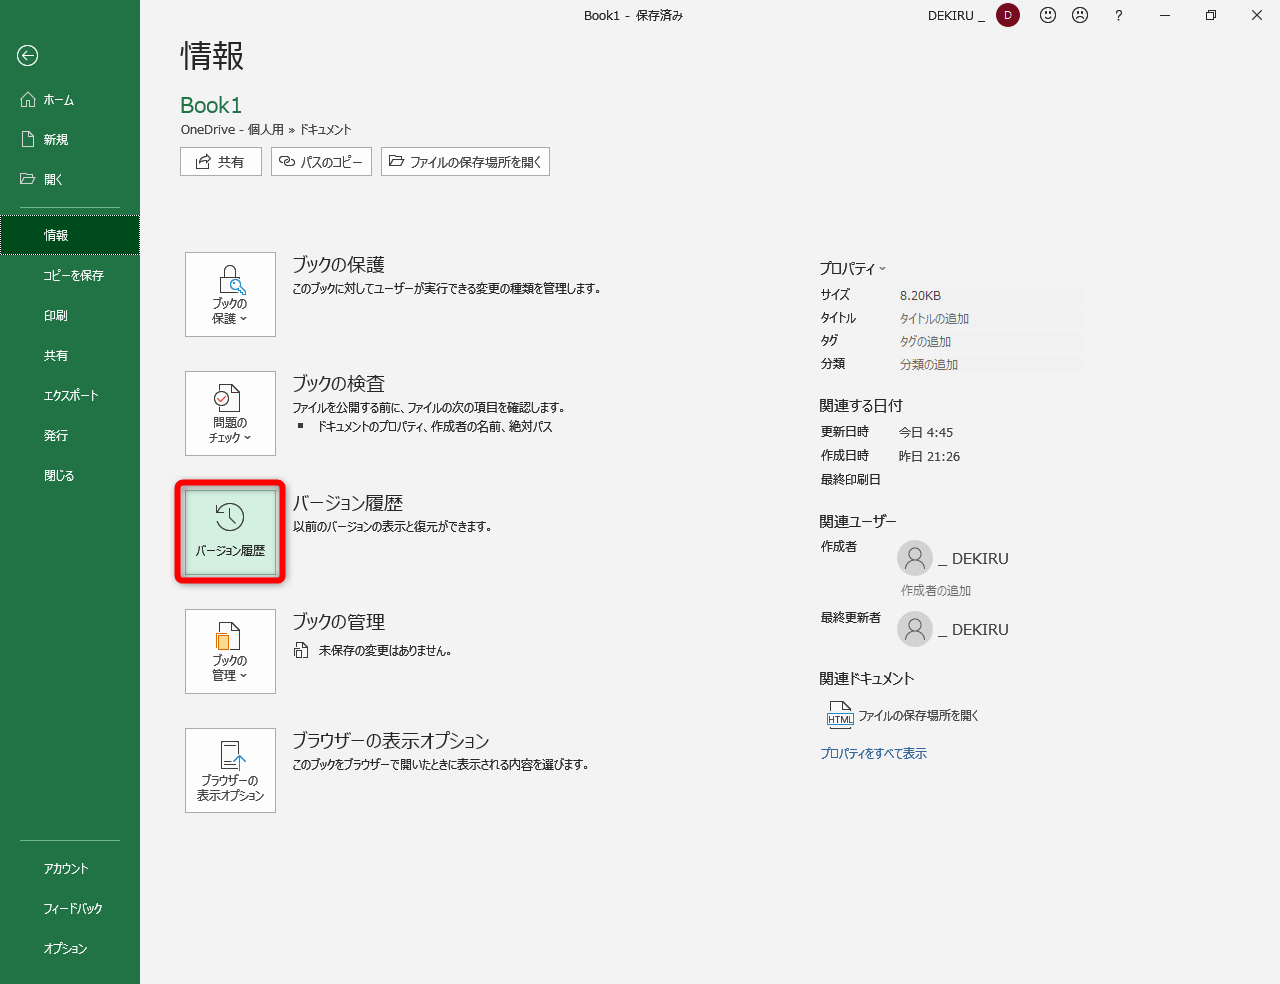Select 共有 in the left sidebar
1280x984 pixels.
(x=70, y=356)
